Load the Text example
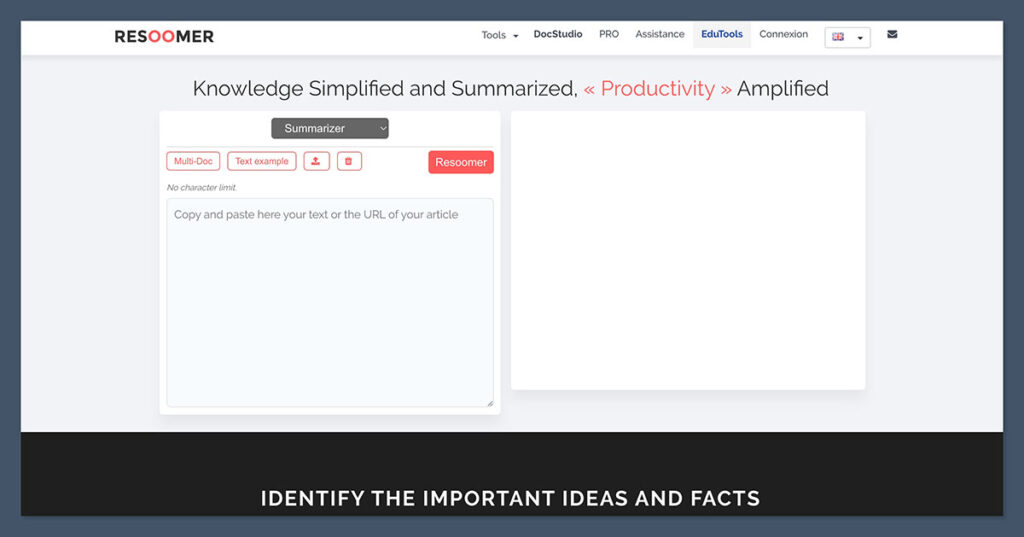The height and width of the screenshot is (537, 1024). [262, 161]
